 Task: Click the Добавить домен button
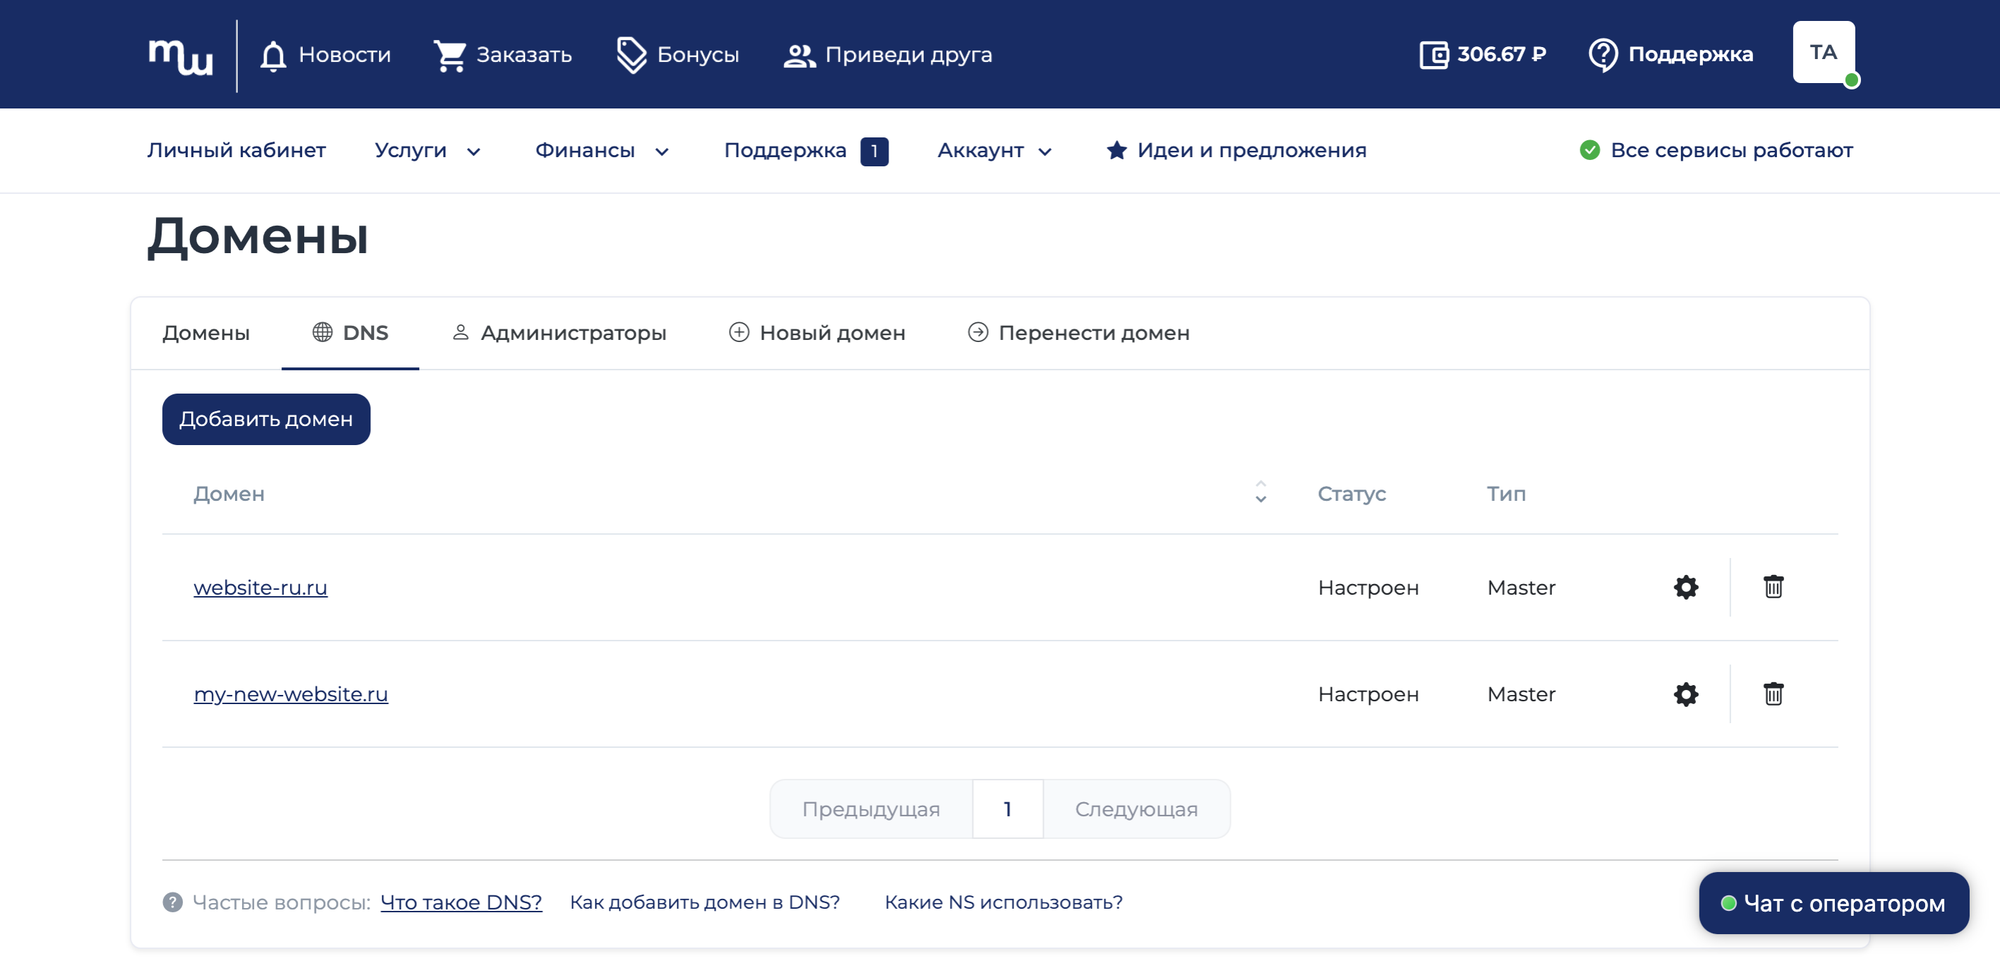coord(266,419)
